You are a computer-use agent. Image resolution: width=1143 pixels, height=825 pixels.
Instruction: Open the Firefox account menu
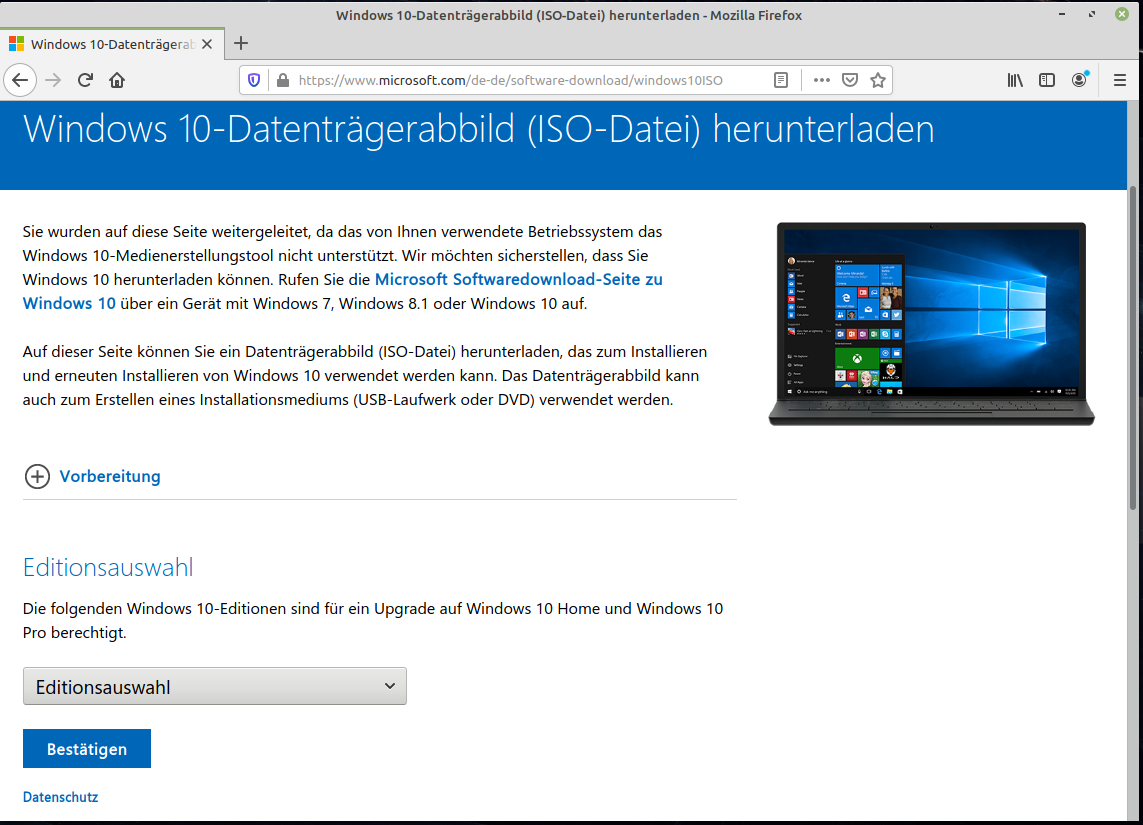point(1080,80)
